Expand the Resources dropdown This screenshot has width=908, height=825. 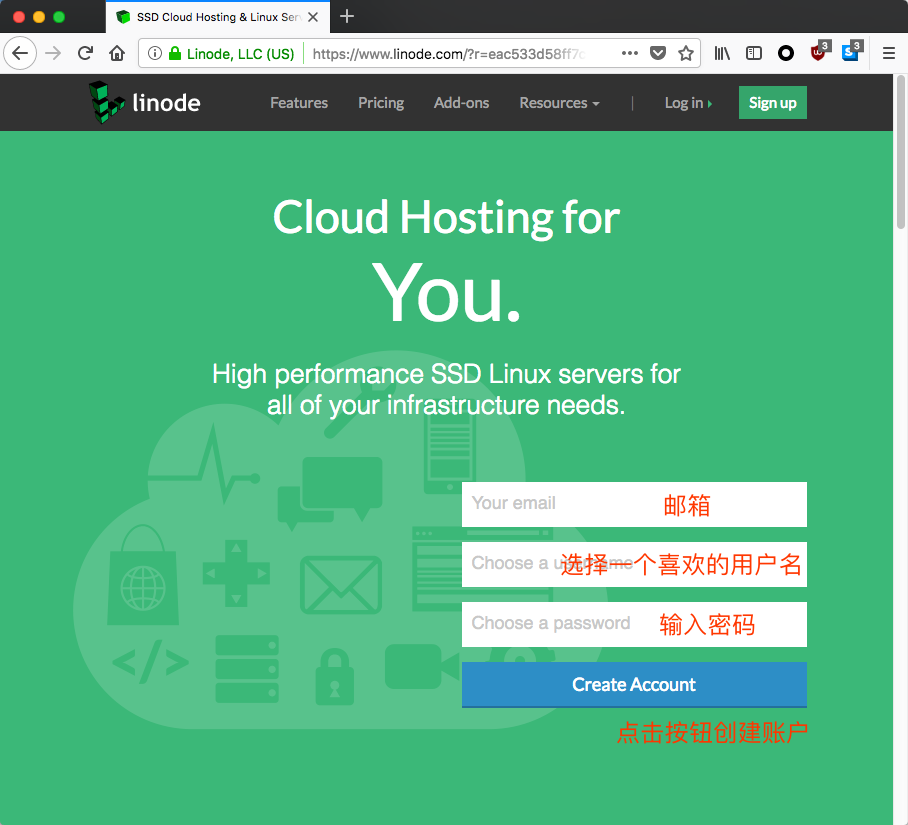coord(559,102)
